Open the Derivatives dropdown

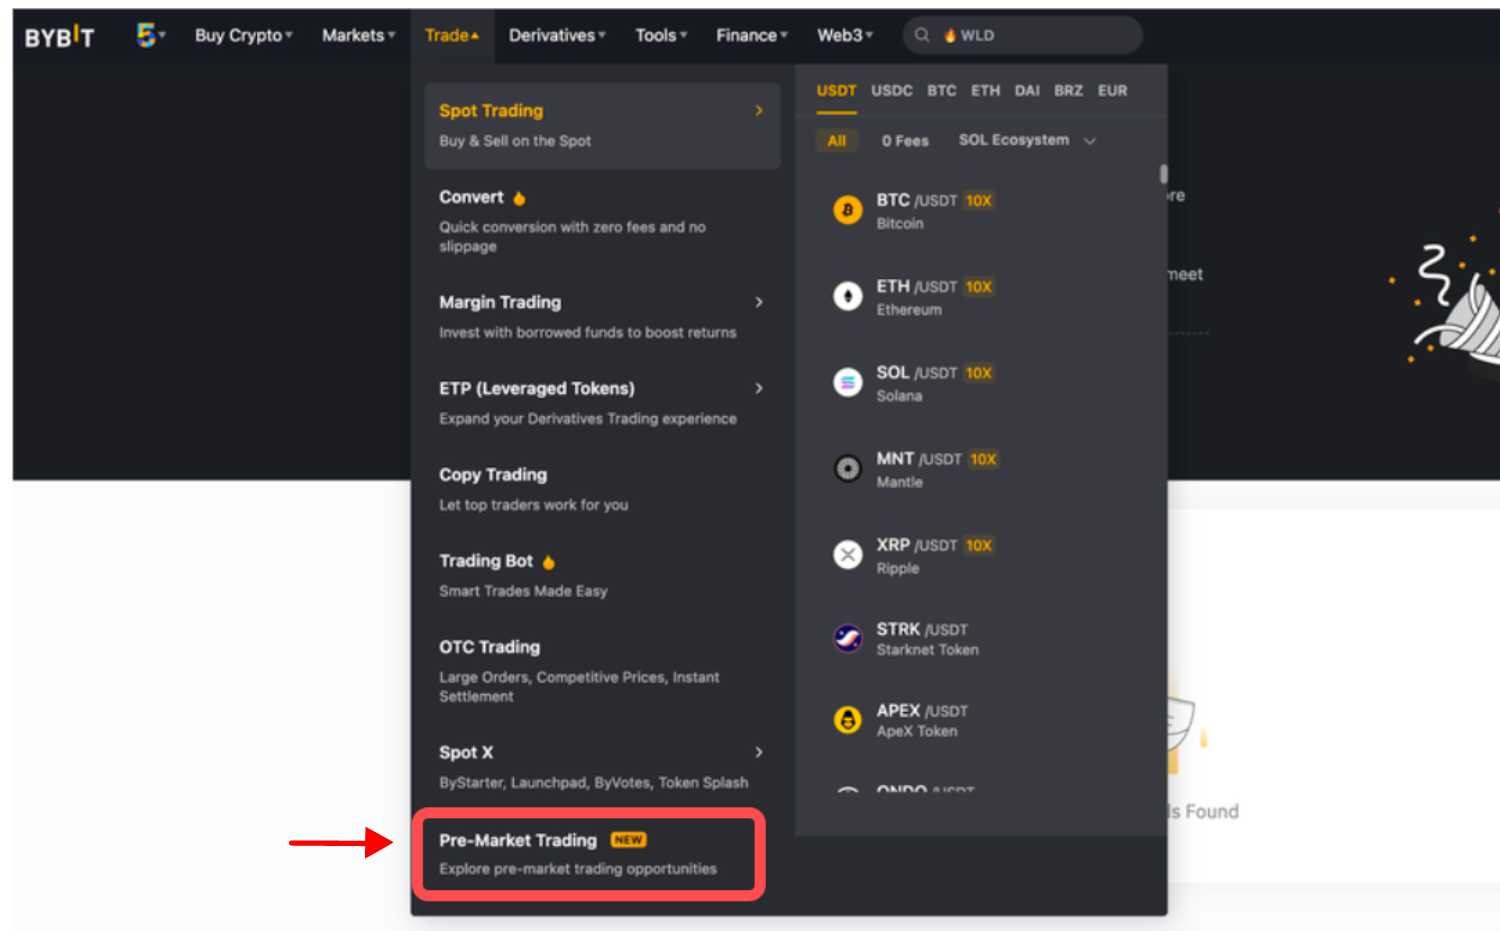tap(557, 35)
